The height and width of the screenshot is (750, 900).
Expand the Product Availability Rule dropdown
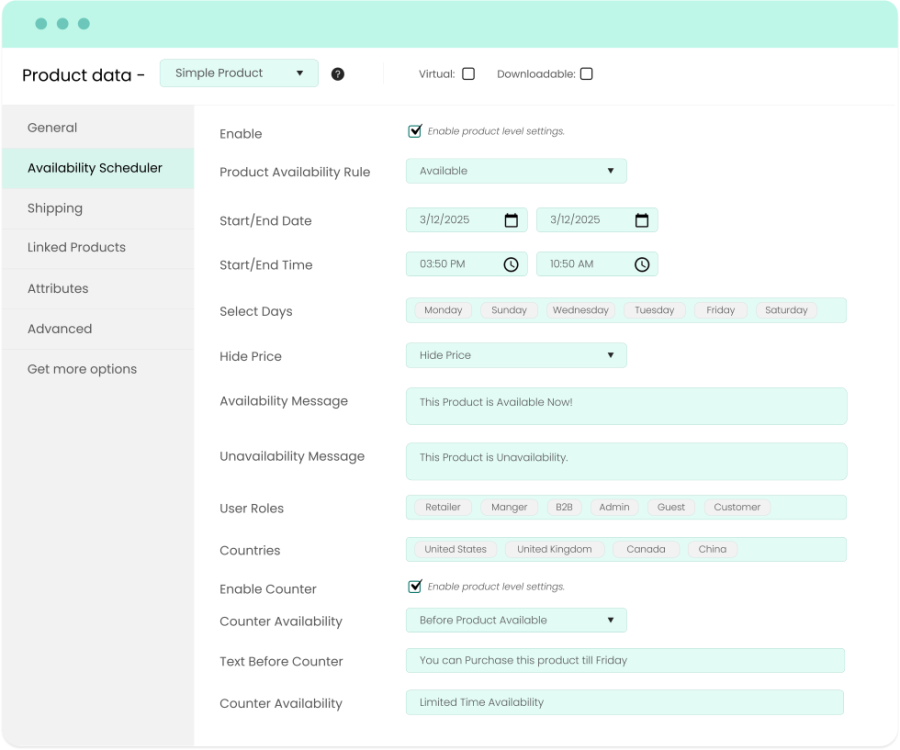[516, 171]
